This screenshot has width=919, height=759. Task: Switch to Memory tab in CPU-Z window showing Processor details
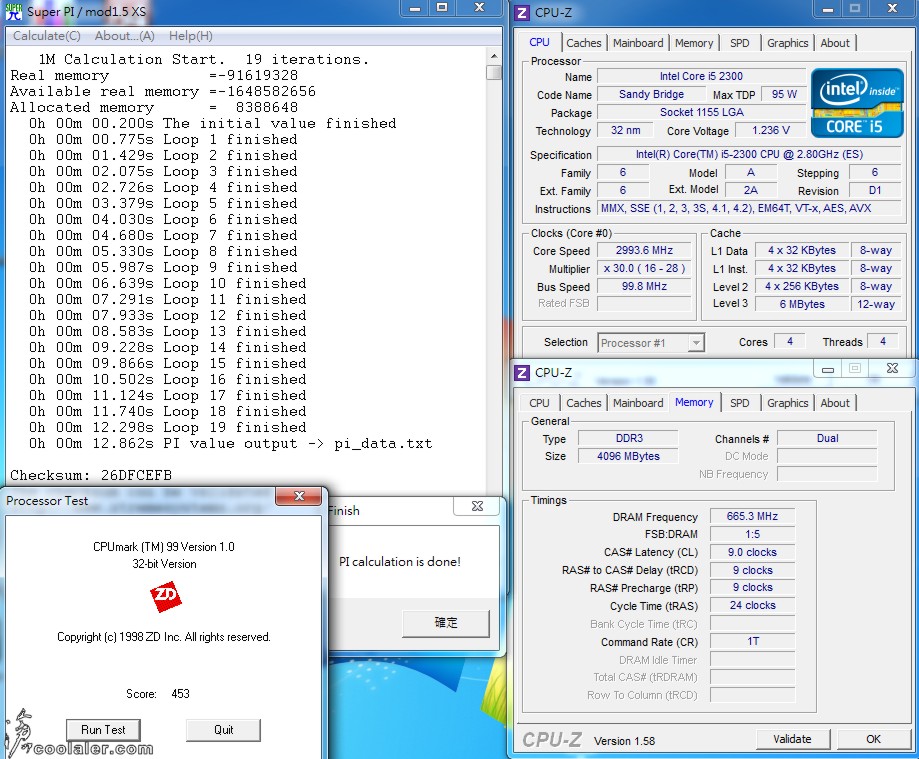point(694,43)
